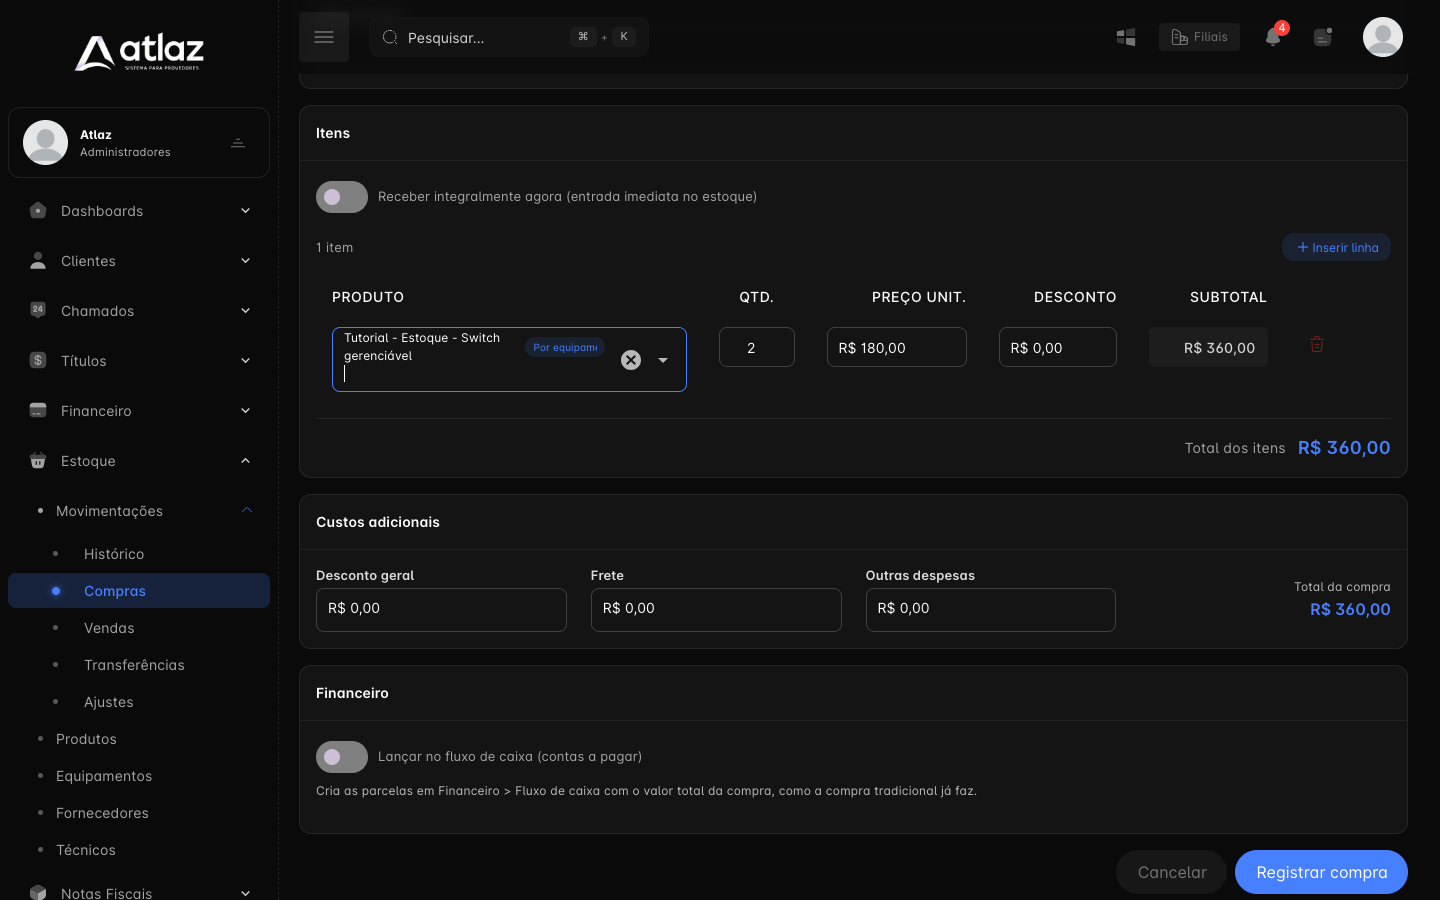Viewport: 1440px width, 900px height.
Task: Open the notifications bell
Action: click(x=1273, y=37)
